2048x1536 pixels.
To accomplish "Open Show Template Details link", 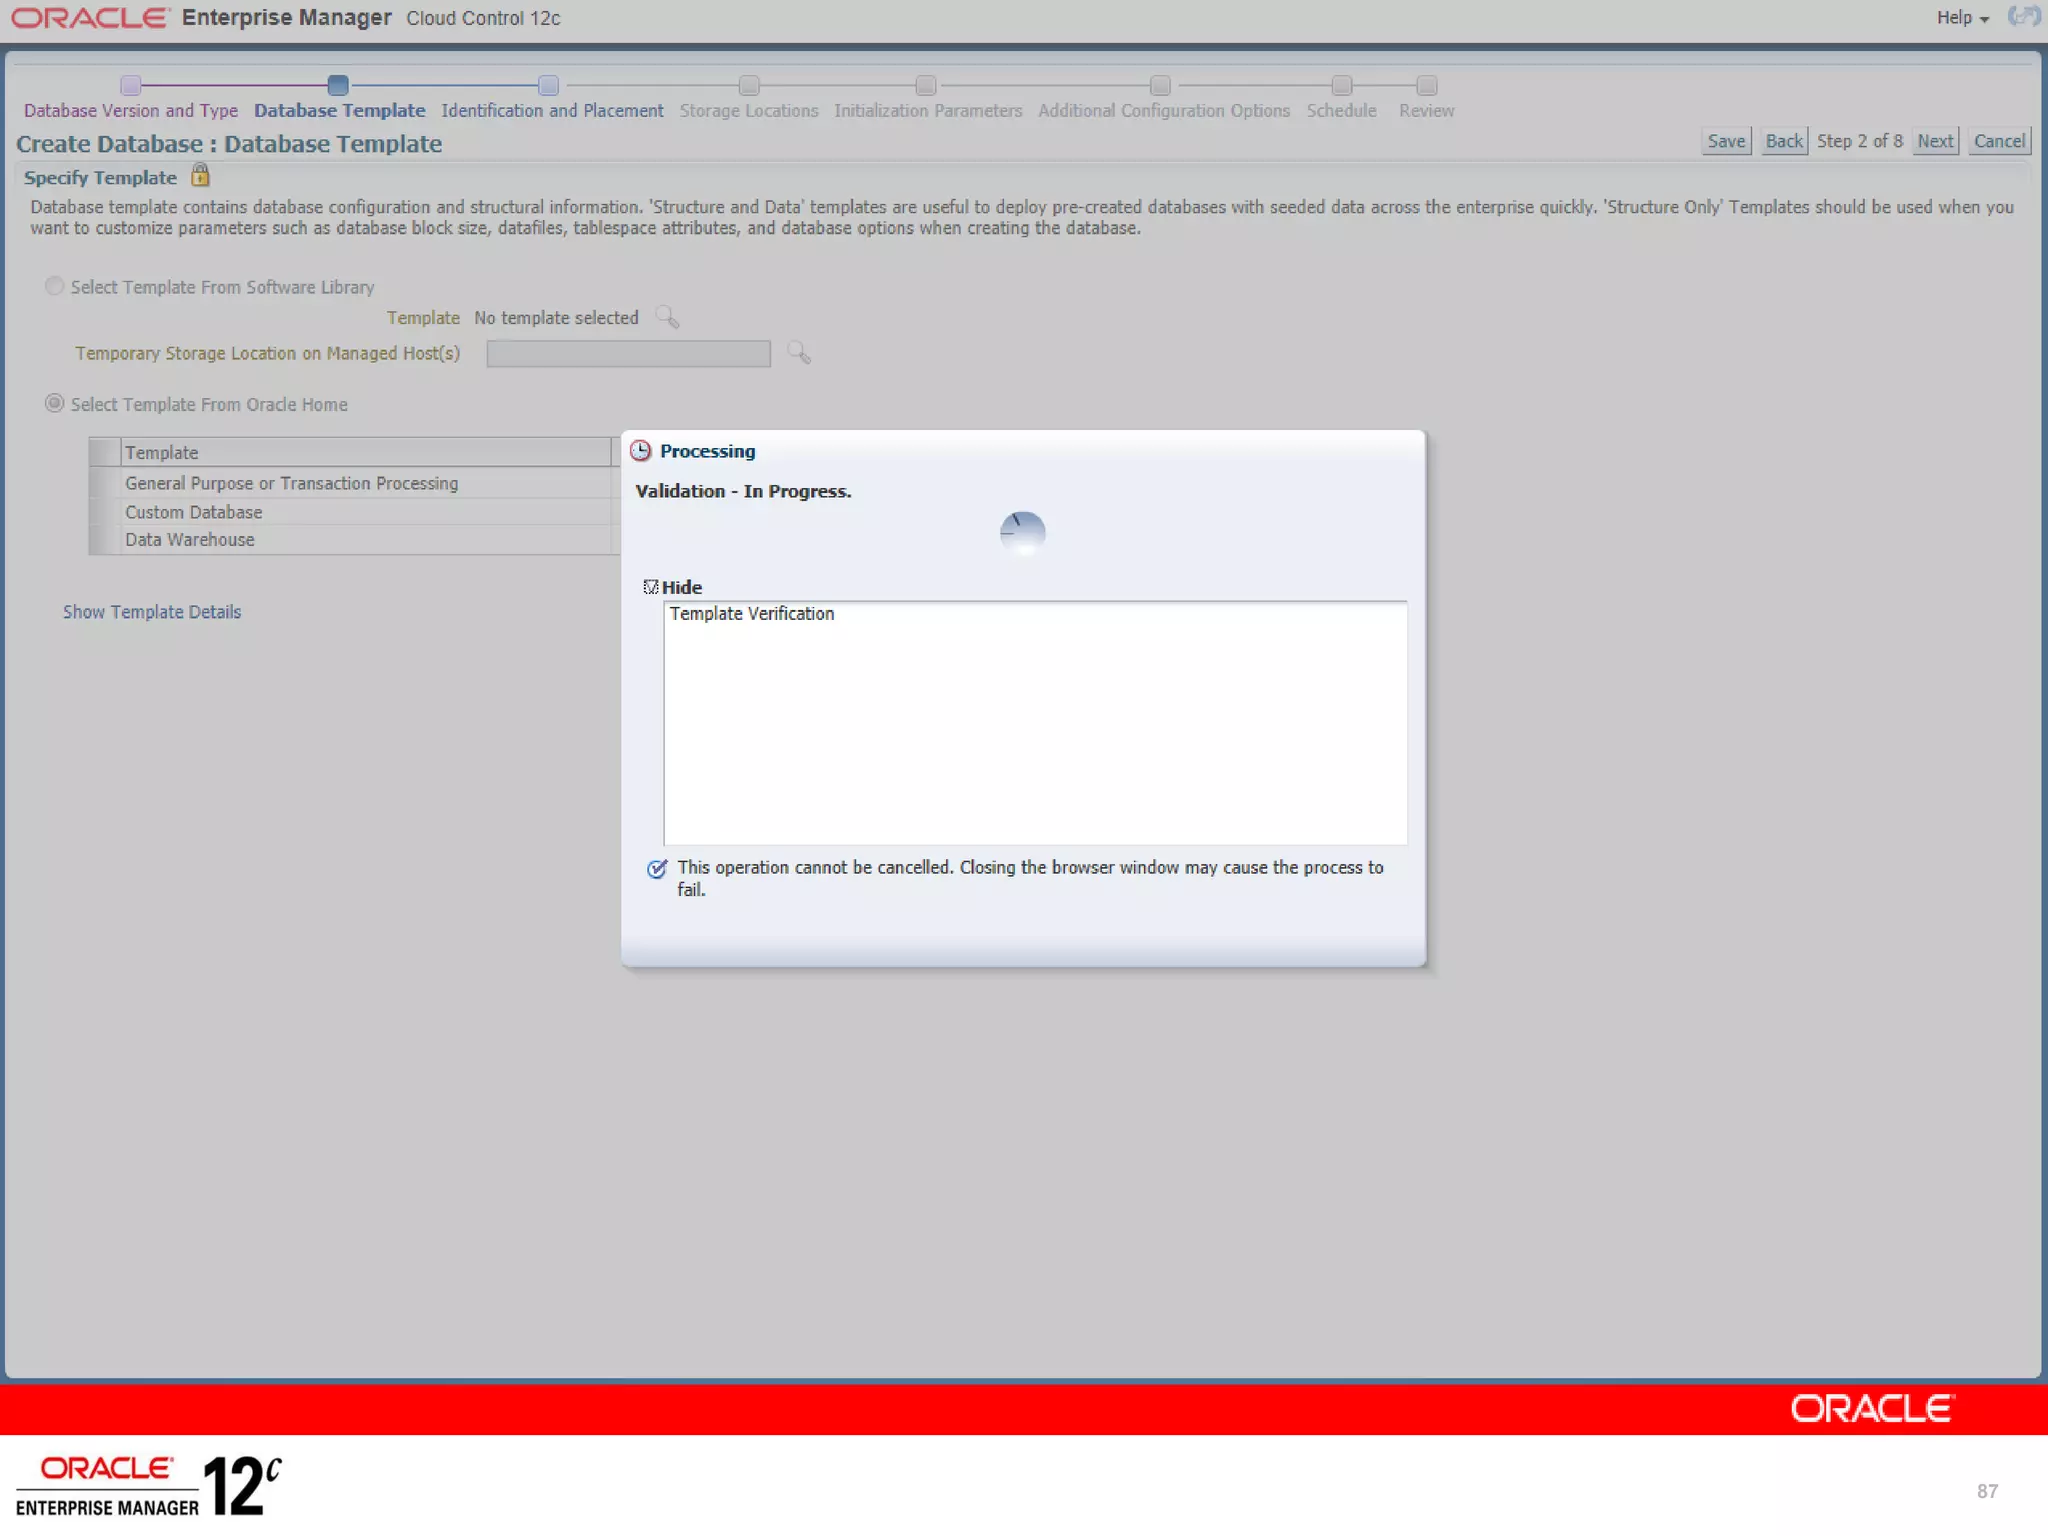I will [x=152, y=612].
